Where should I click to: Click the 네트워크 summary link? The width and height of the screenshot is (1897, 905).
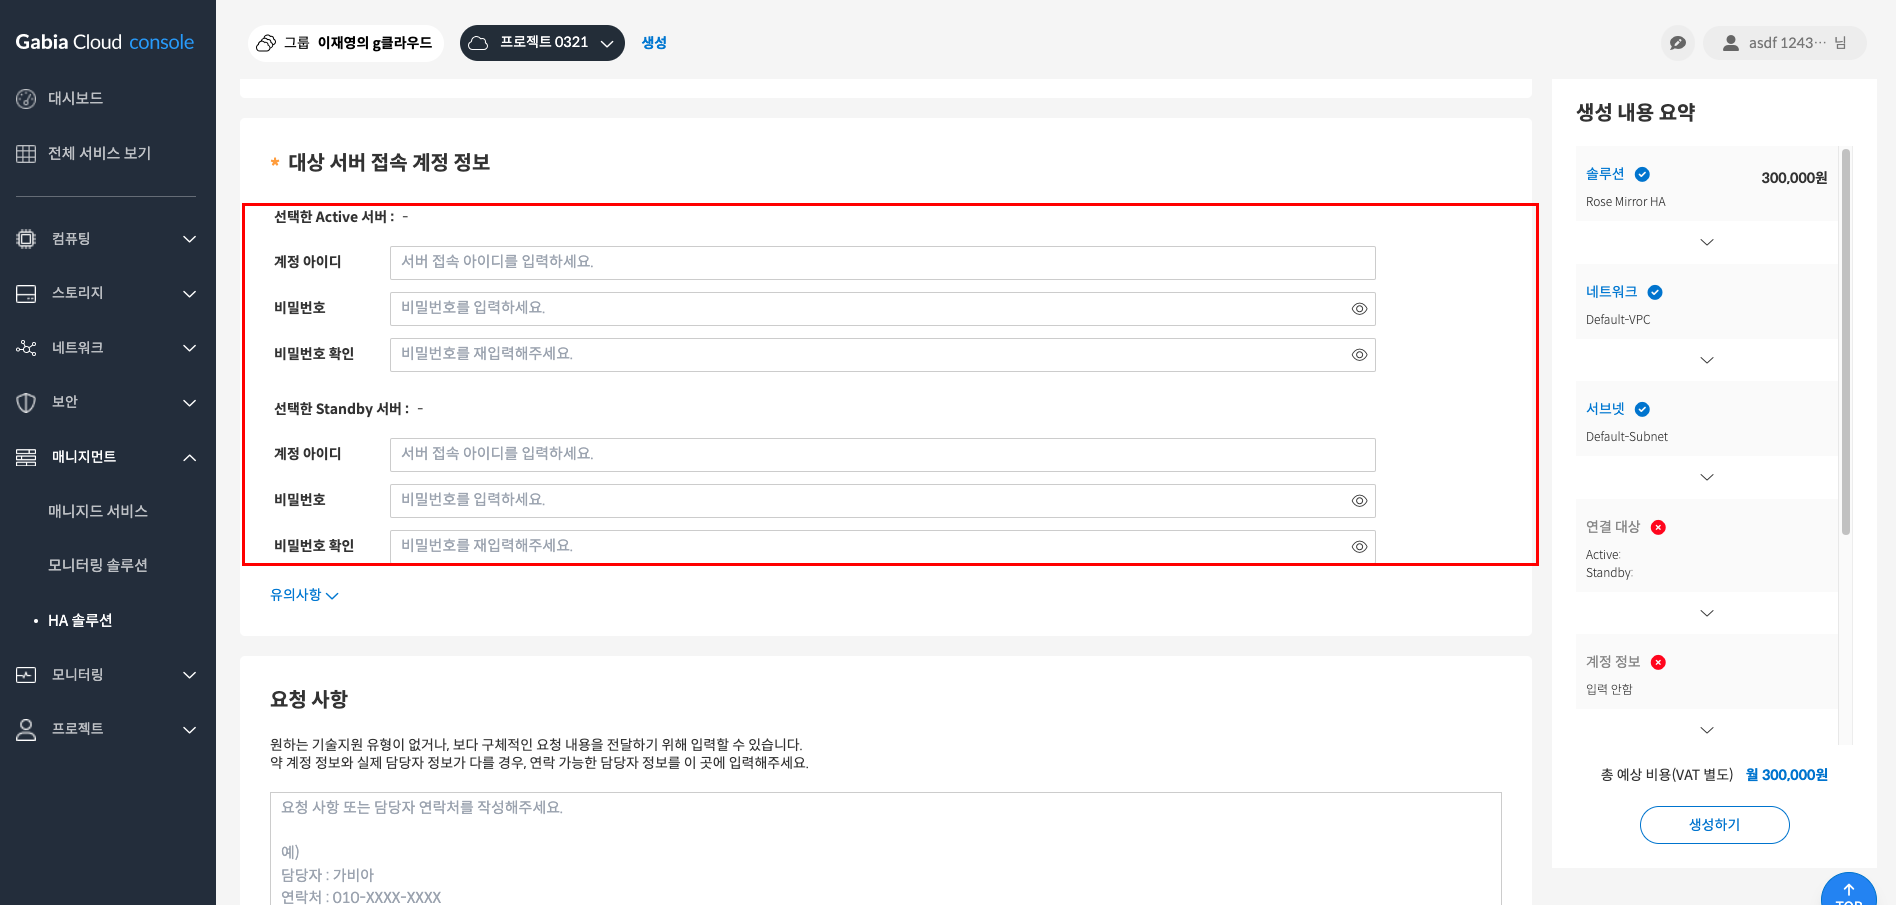coord(1612,292)
